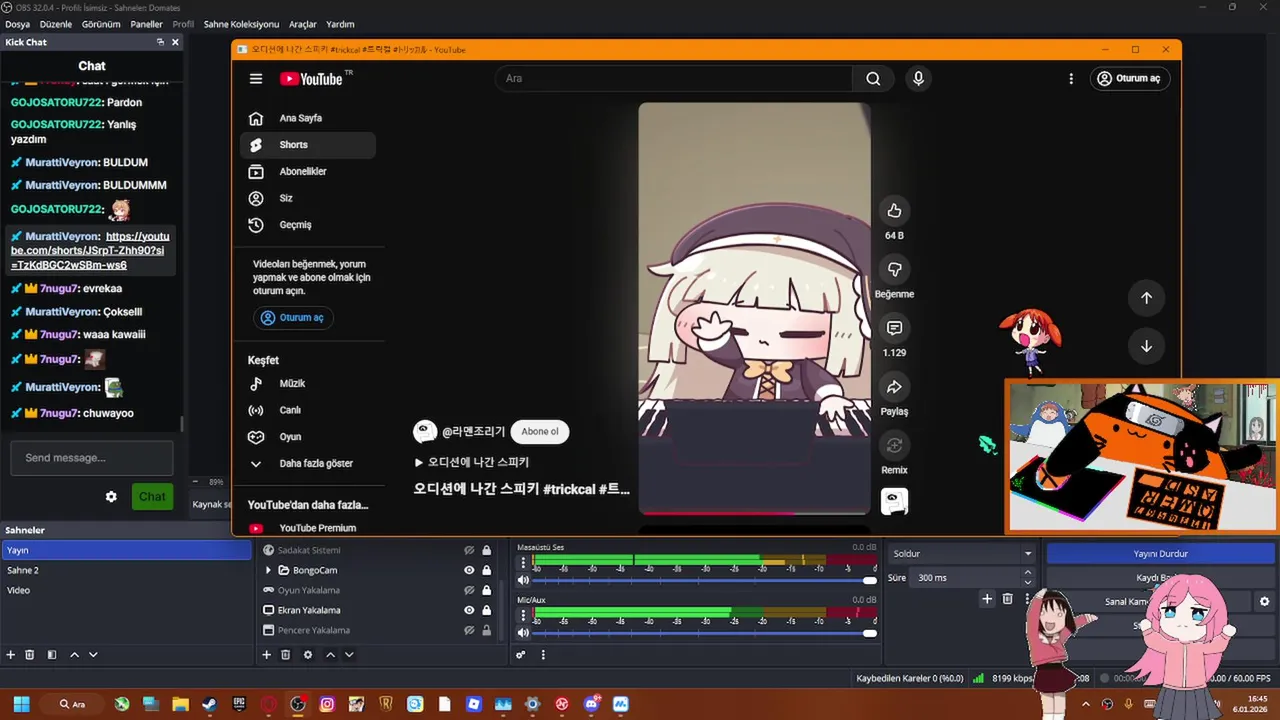Go to previous Short with up arrow
1280x720 pixels.
1146,297
